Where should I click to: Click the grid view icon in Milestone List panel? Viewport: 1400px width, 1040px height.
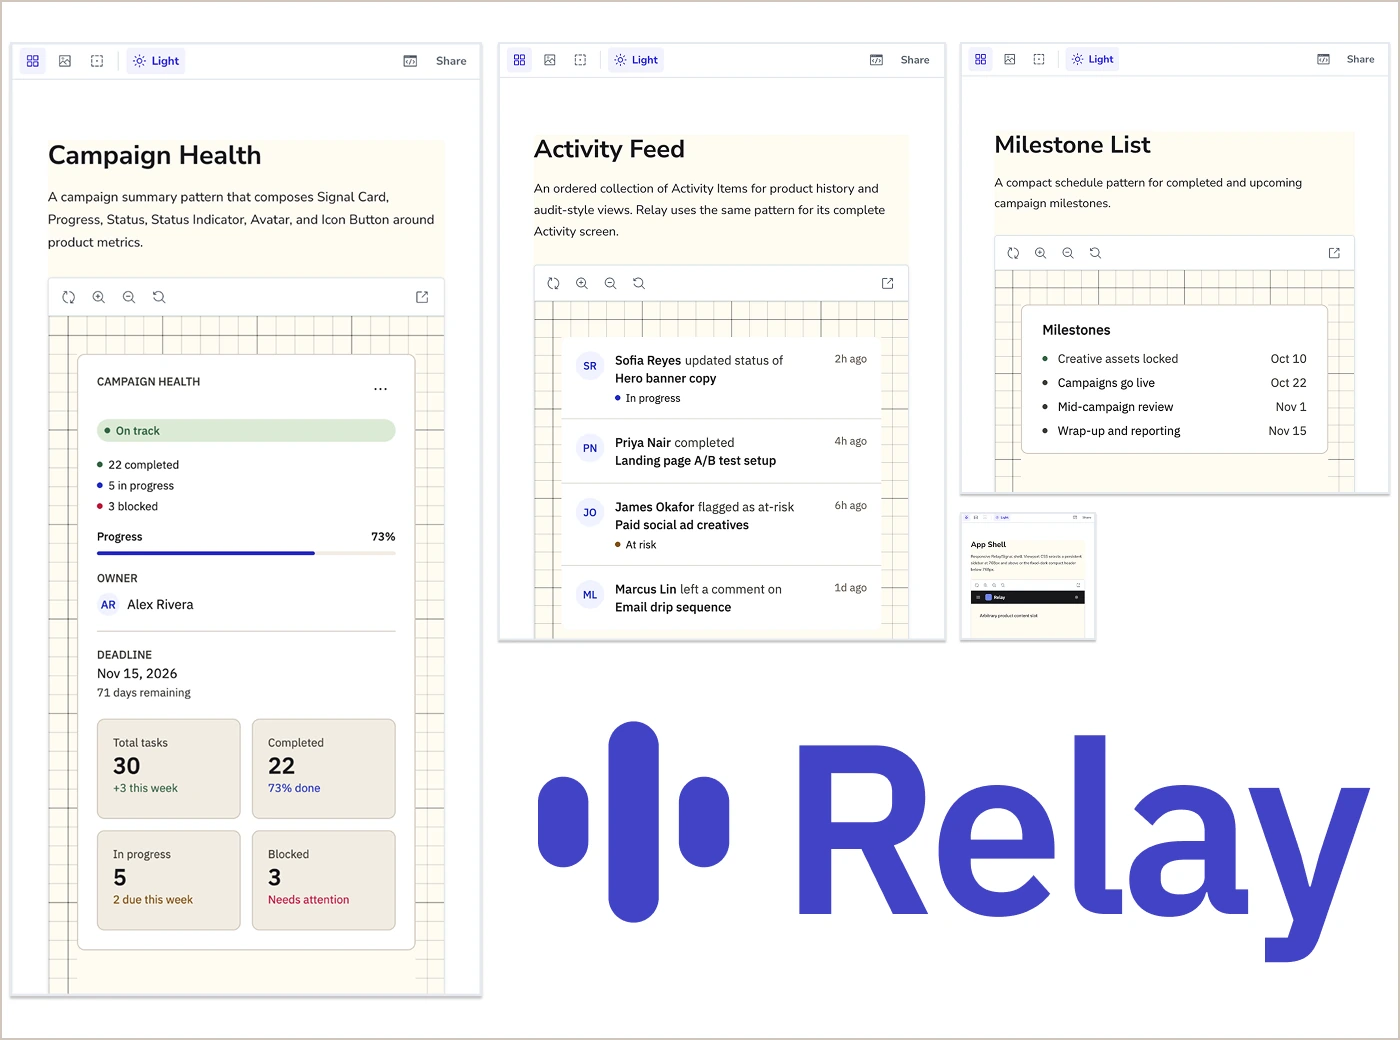pos(980,59)
